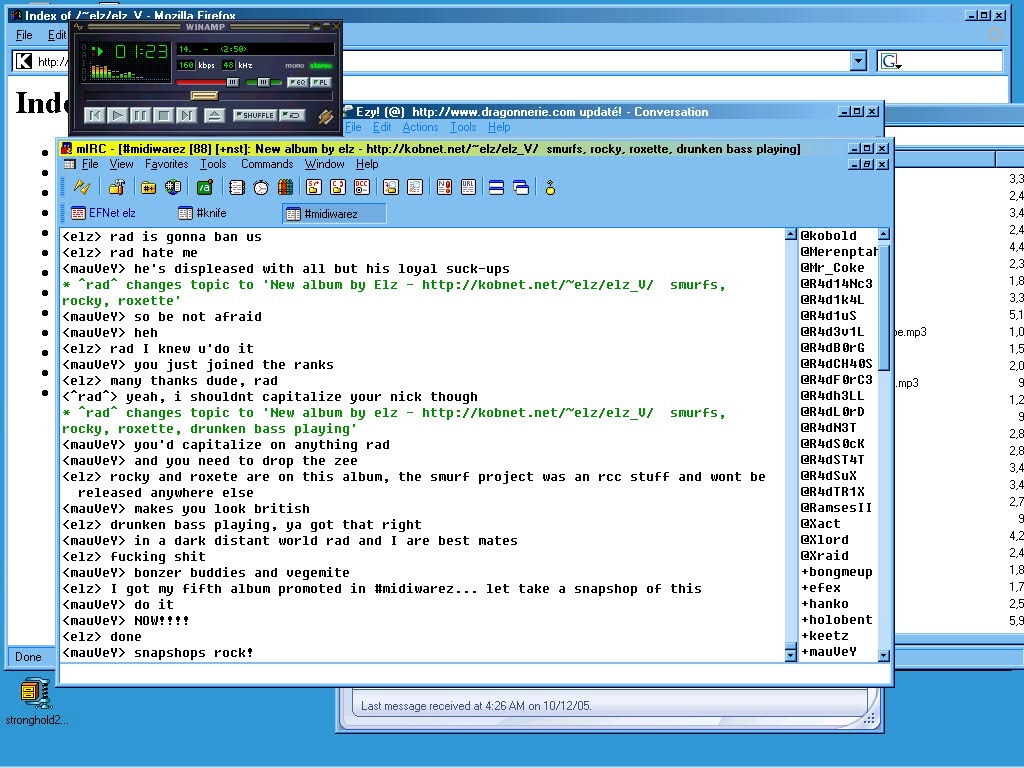Screen dimensions: 1024x768
Task: Click the mIRC message input box
Action: point(474,673)
